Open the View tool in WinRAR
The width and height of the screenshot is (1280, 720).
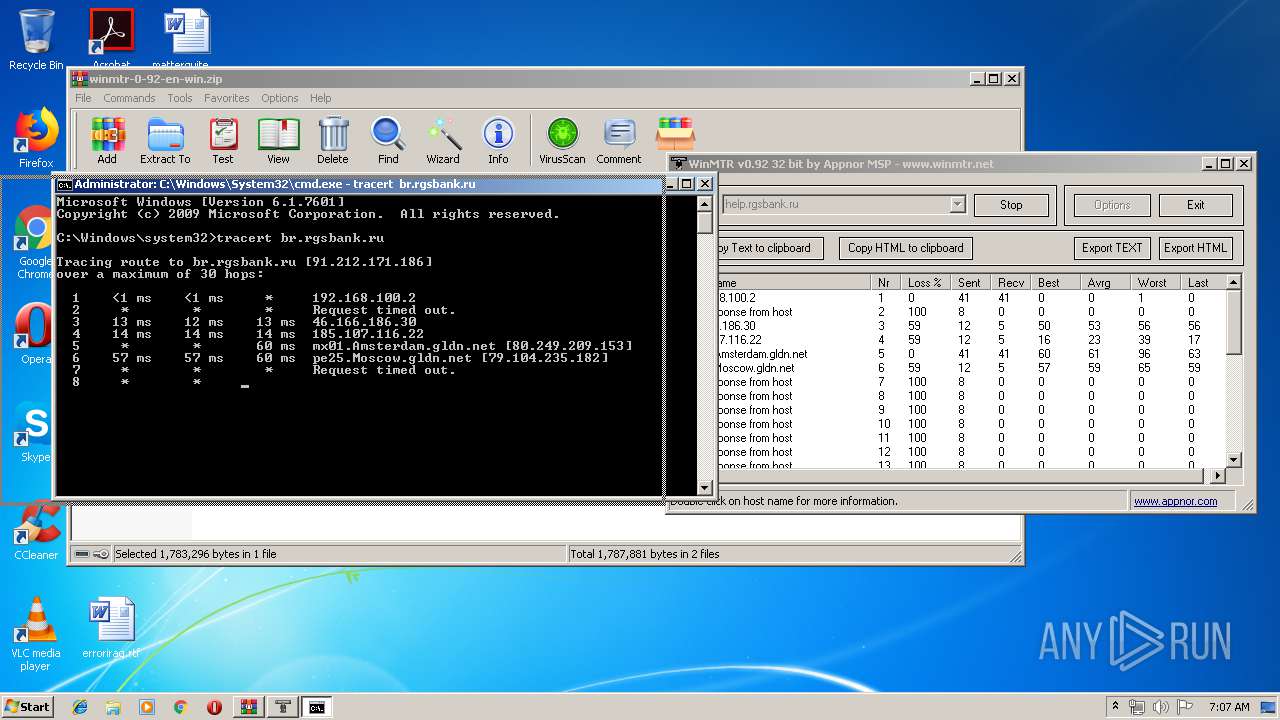[x=278, y=141]
